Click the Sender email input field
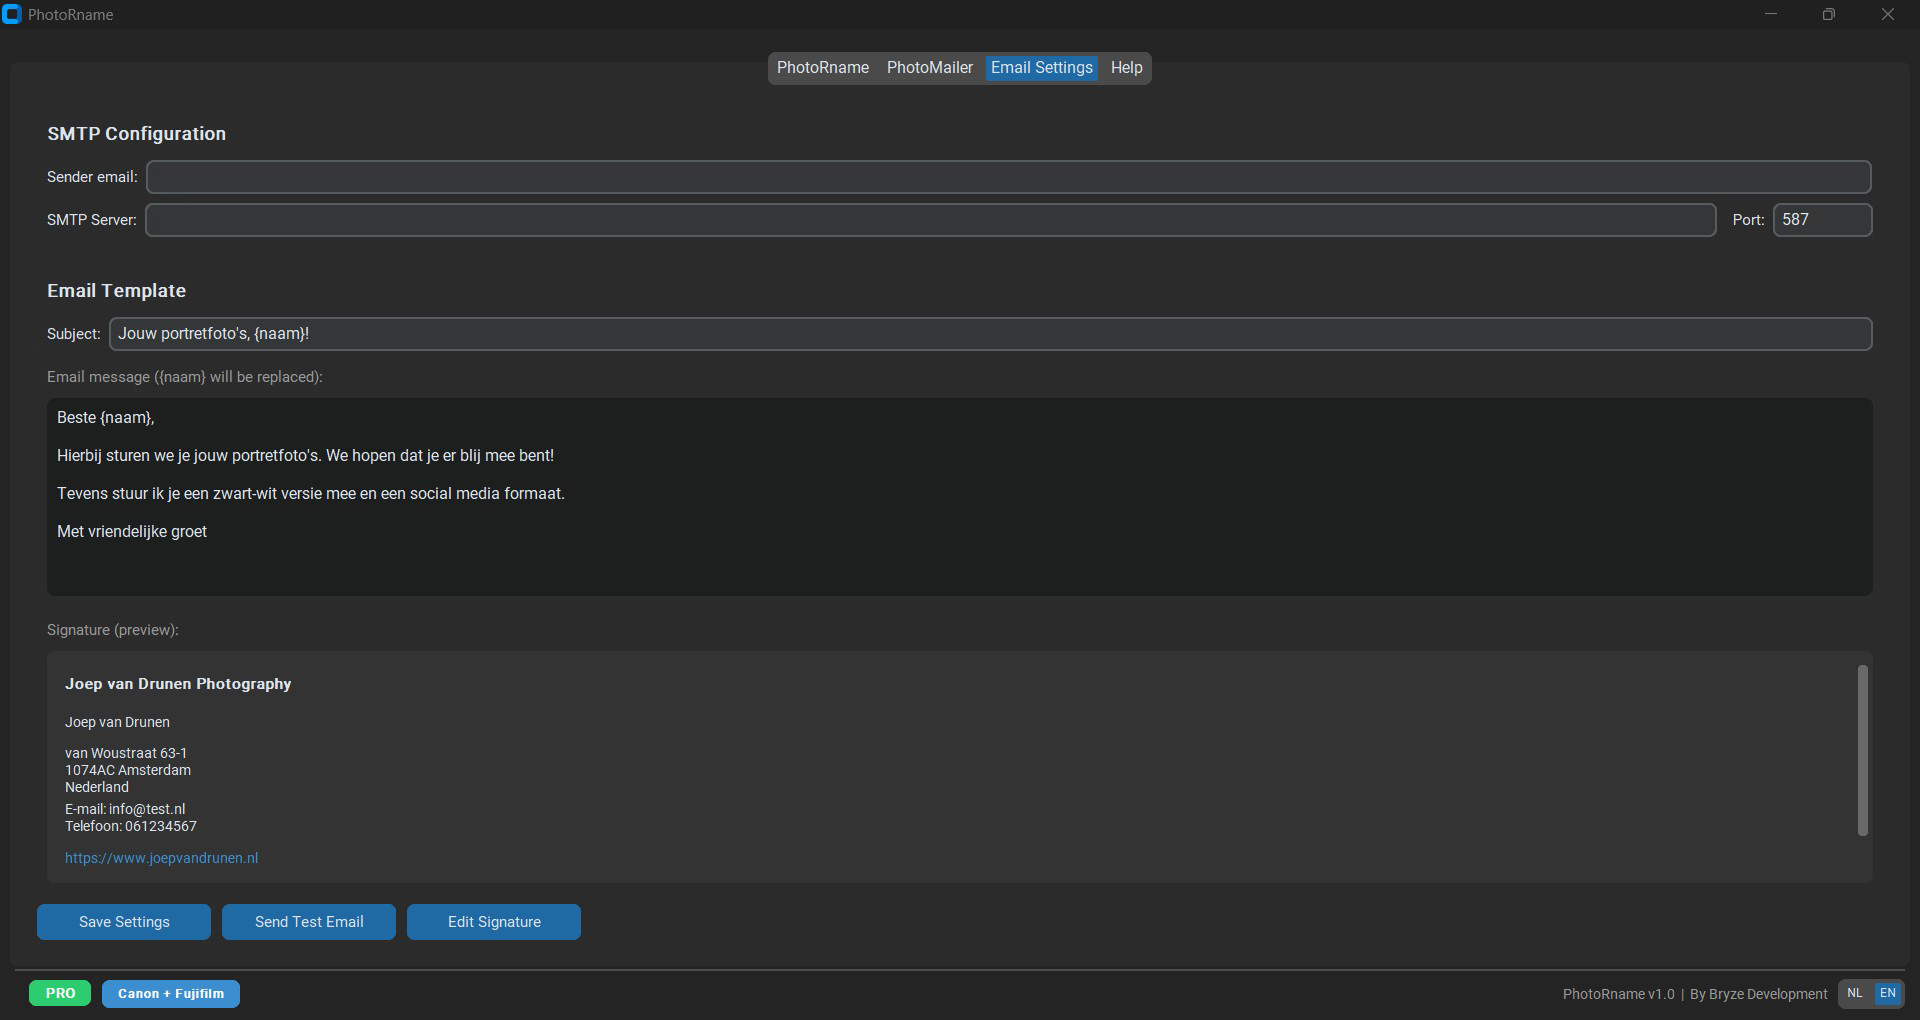The image size is (1920, 1020). [1008, 177]
